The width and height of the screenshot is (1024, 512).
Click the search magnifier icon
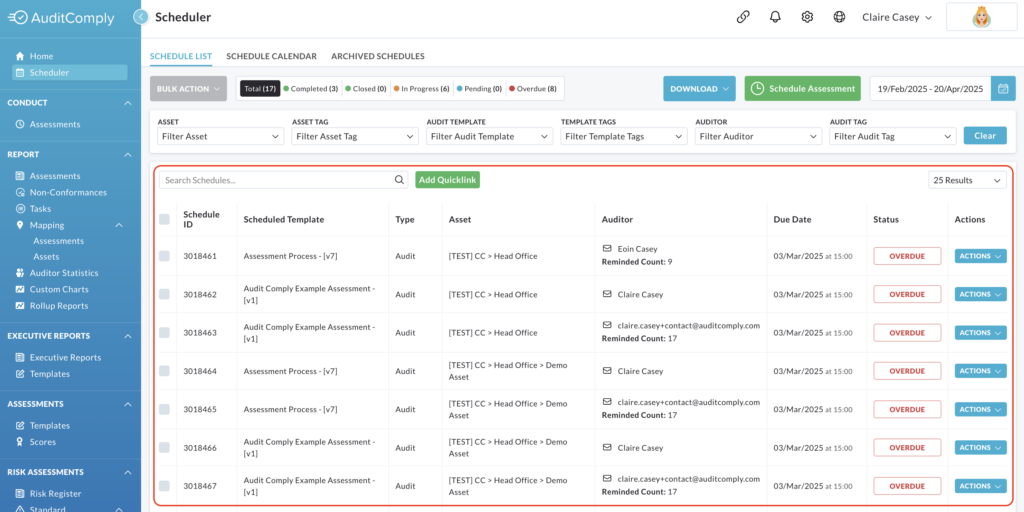[x=400, y=180]
